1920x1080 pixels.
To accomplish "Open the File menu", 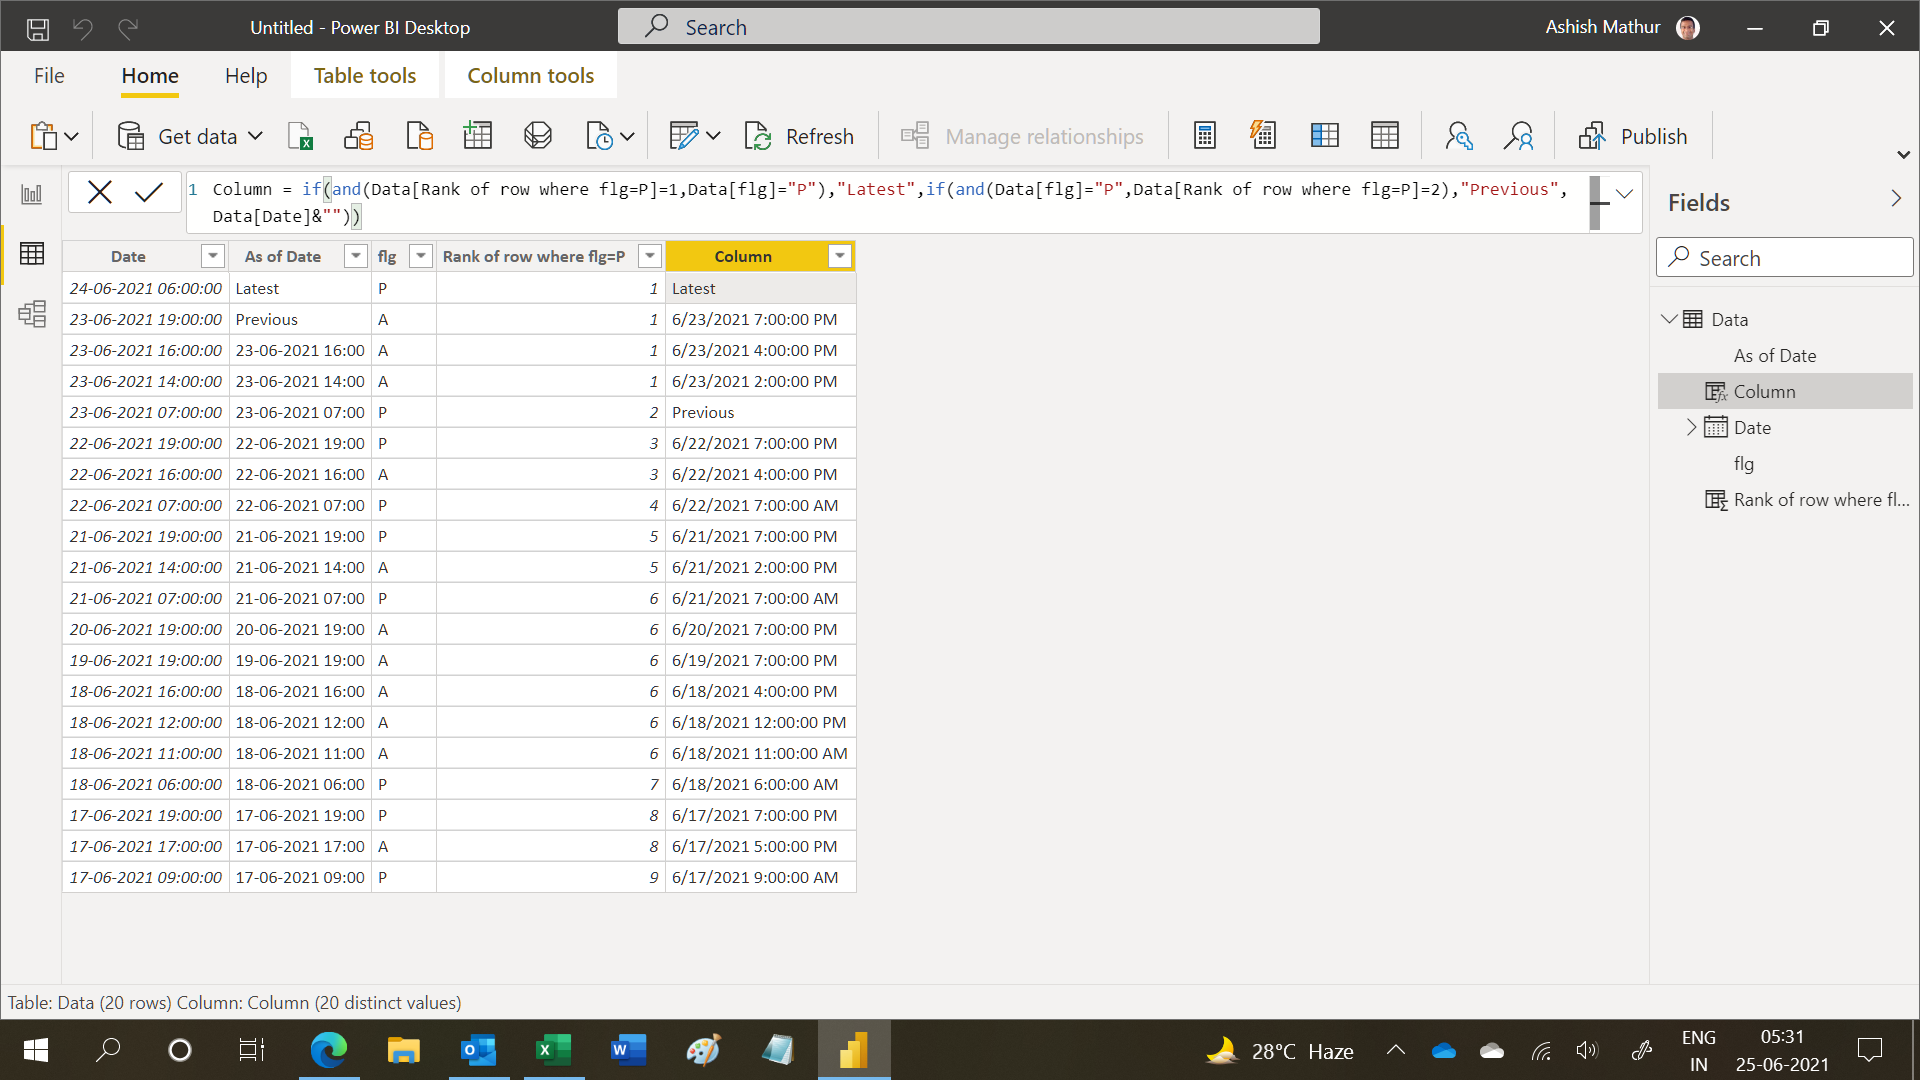I will click(x=49, y=76).
